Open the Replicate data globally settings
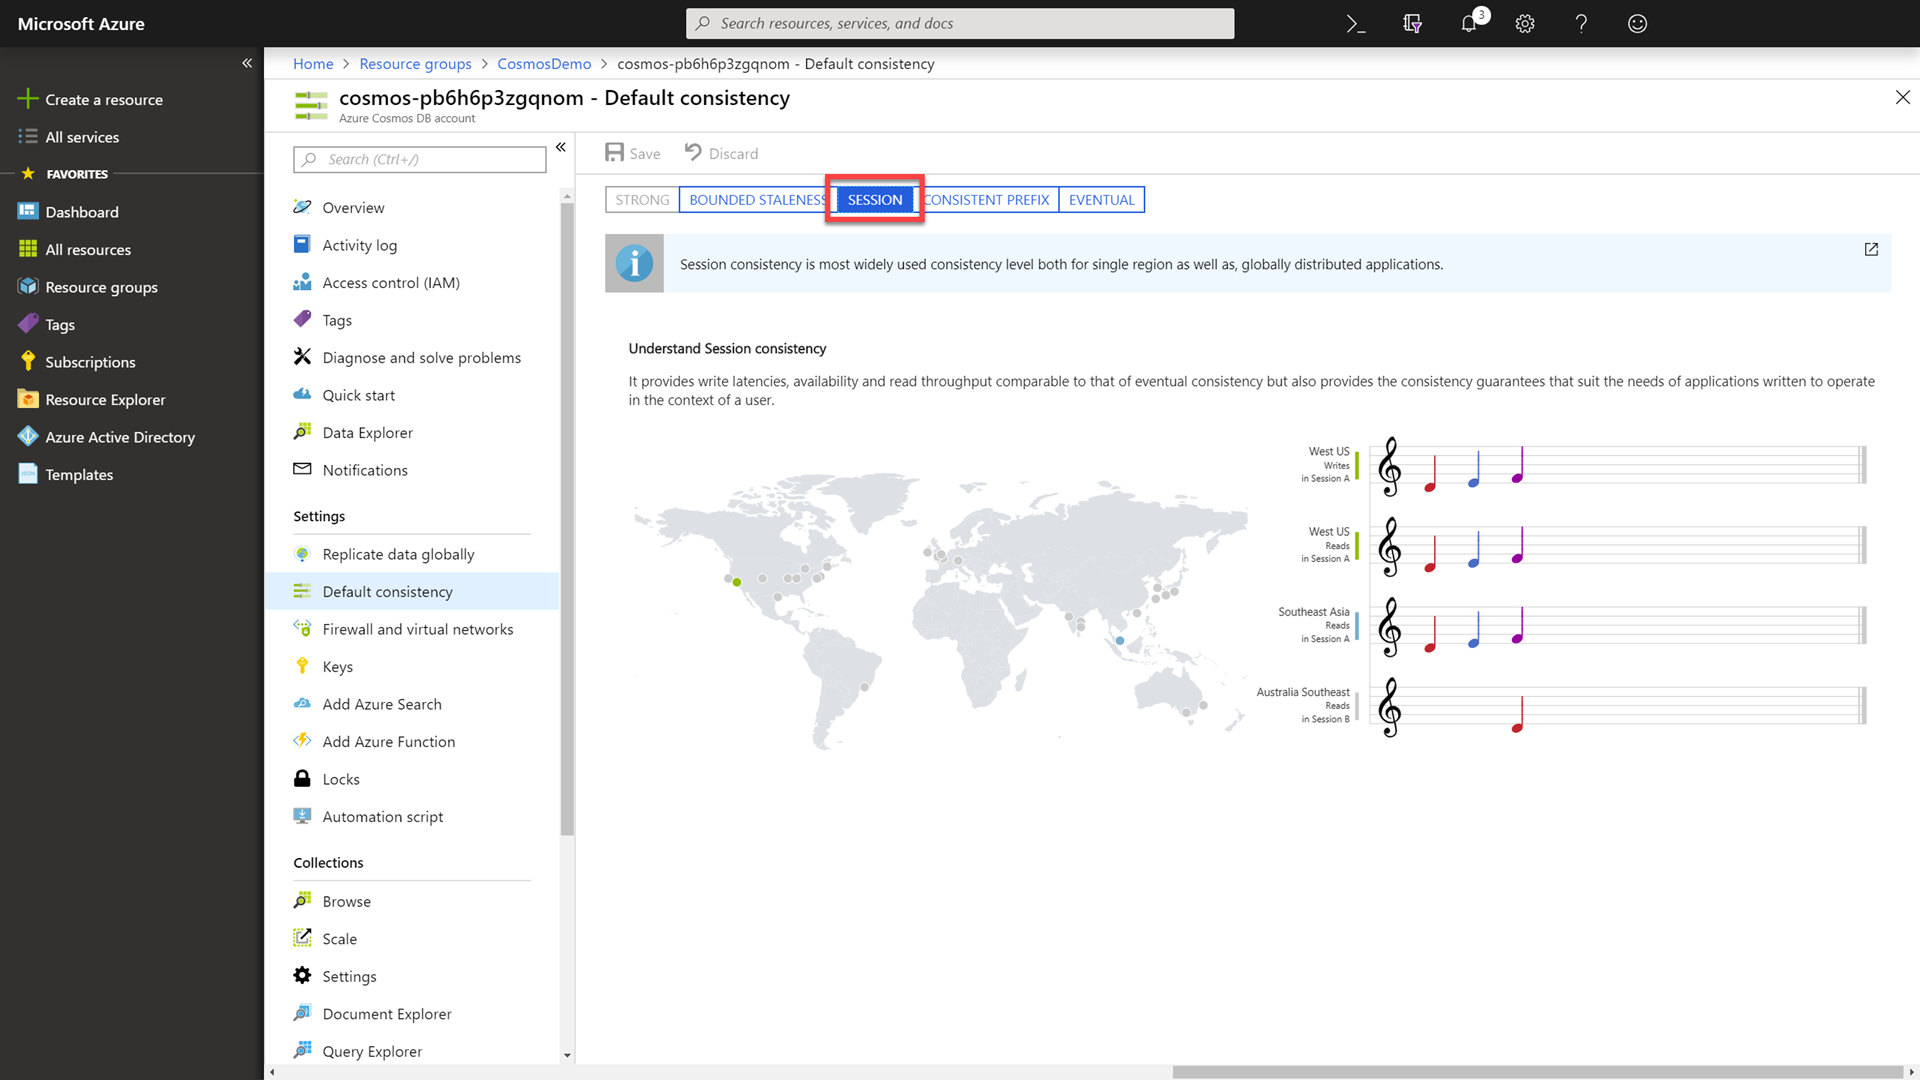Image resolution: width=1920 pixels, height=1080 pixels. click(x=398, y=553)
